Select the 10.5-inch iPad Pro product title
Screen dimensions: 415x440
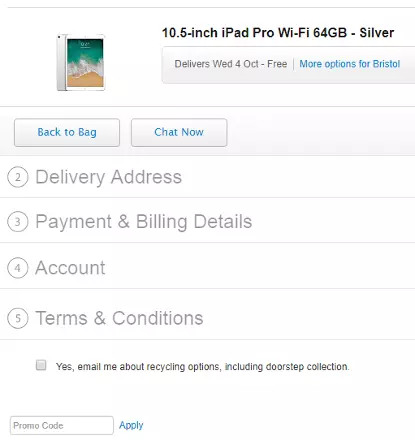(278, 33)
